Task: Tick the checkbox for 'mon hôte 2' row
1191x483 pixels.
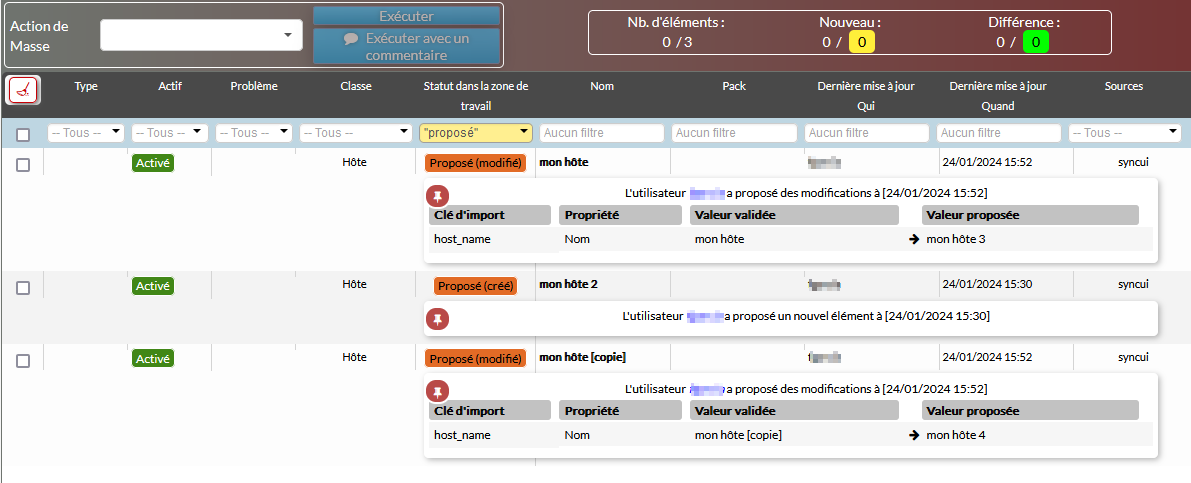Action: pos(23,288)
